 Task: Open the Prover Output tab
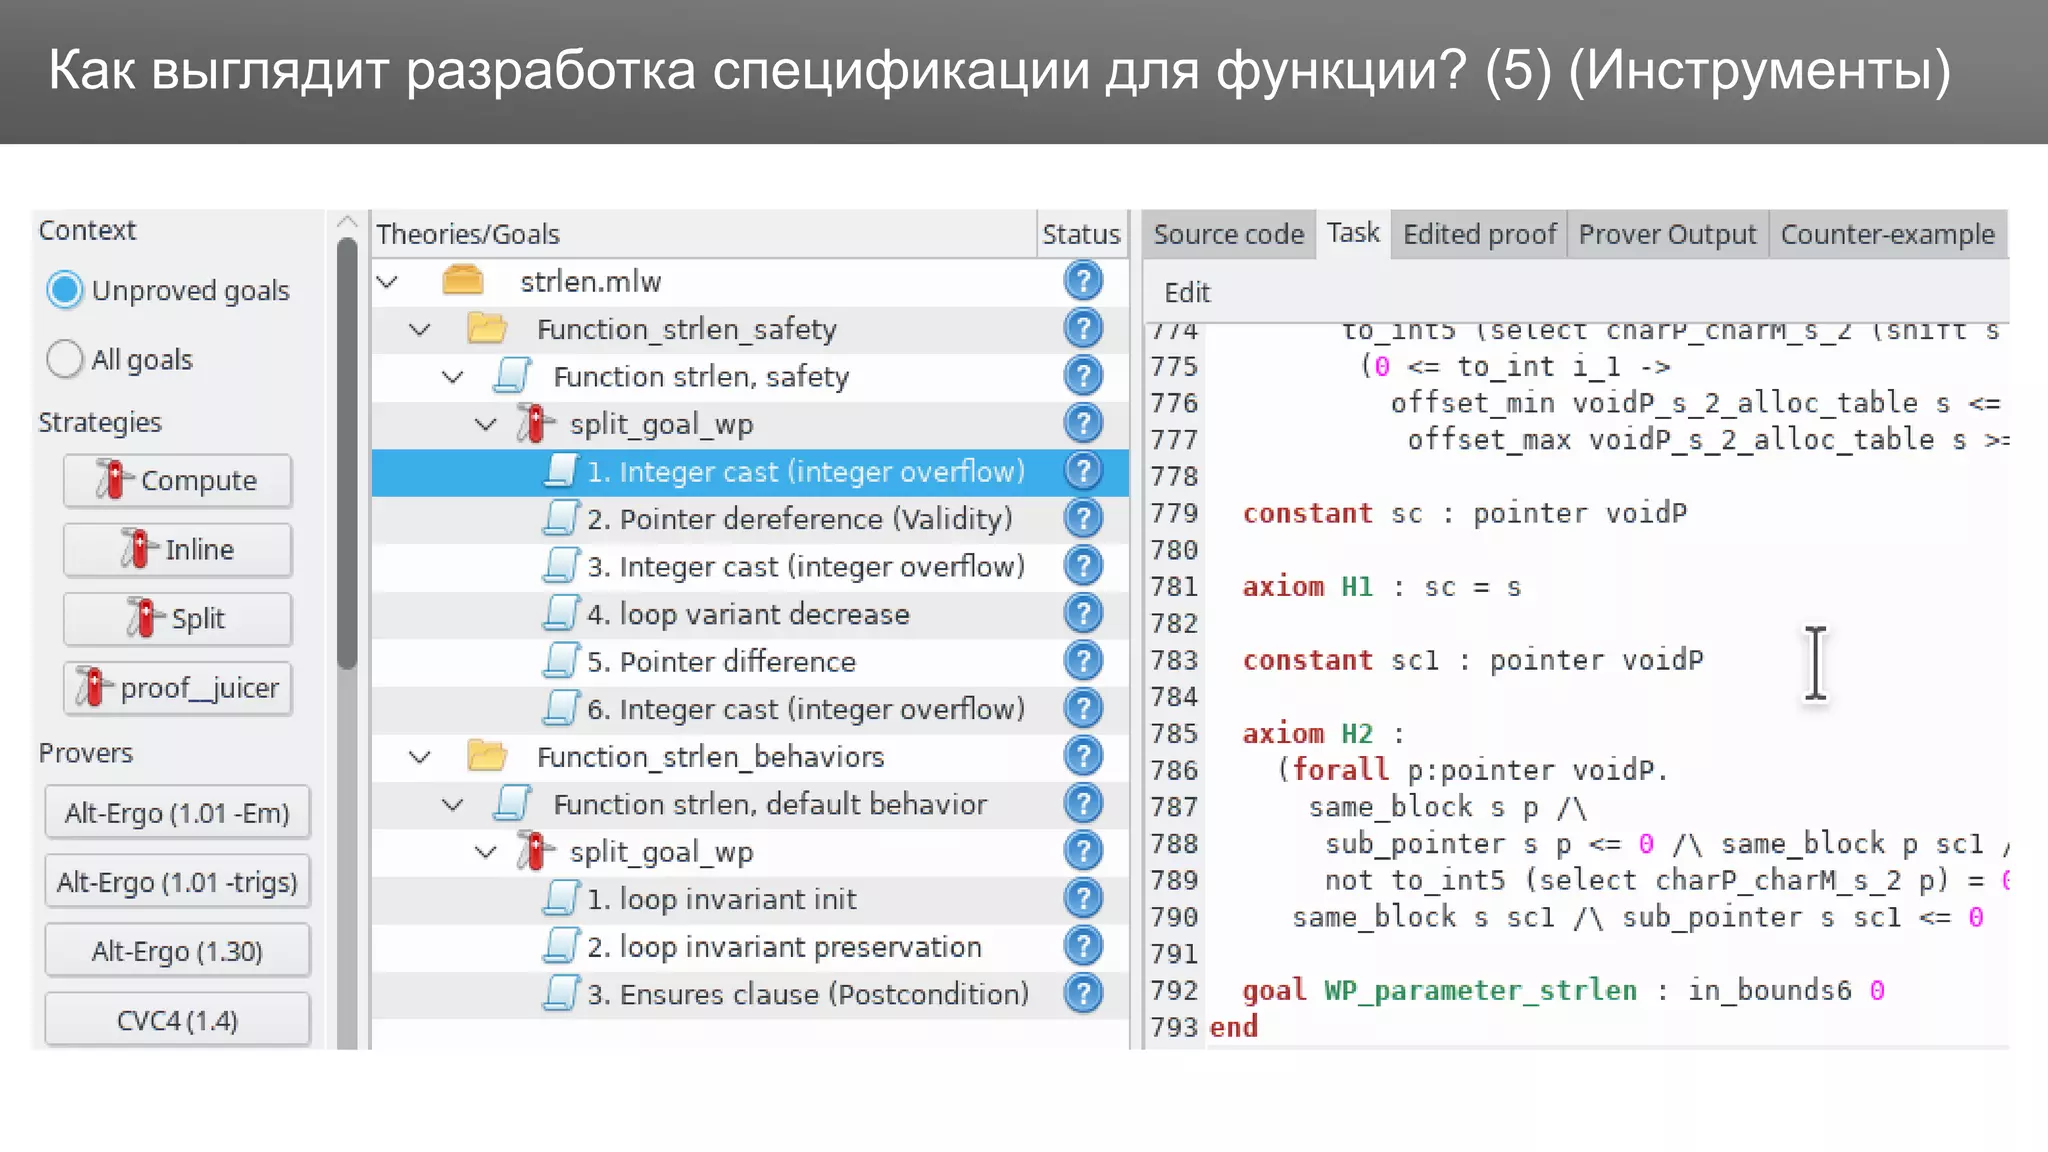click(x=1667, y=234)
